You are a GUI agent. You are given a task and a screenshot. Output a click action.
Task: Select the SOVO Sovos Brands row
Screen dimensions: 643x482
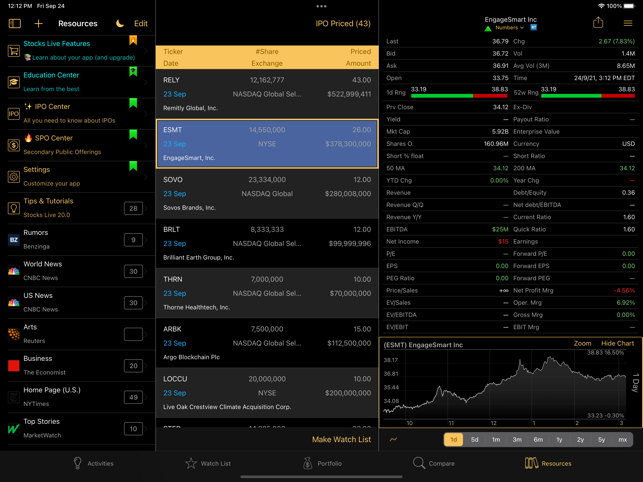267,194
